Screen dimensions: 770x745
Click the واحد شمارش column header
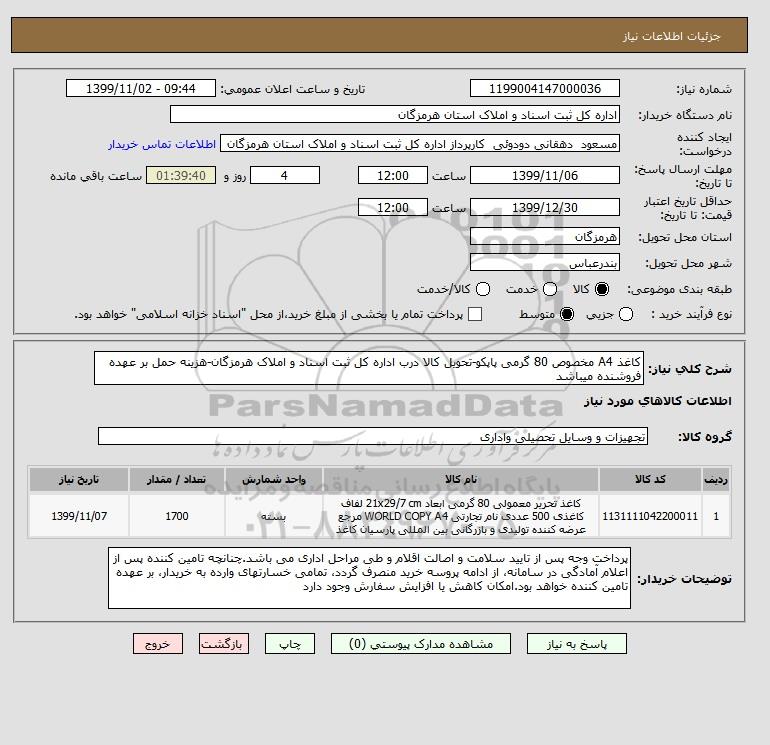(x=274, y=479)
